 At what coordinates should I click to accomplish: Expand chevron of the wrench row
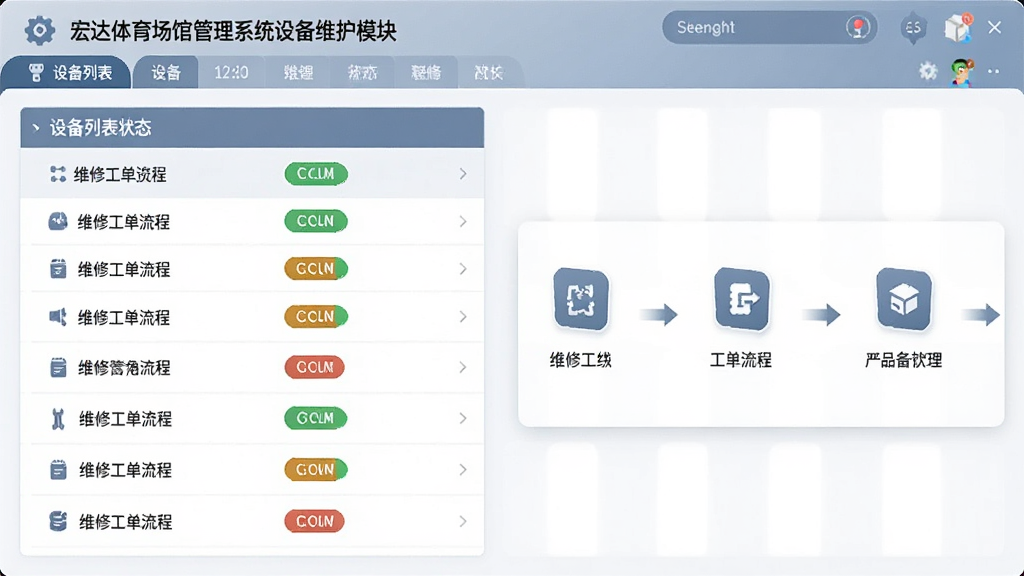point(462,418)
